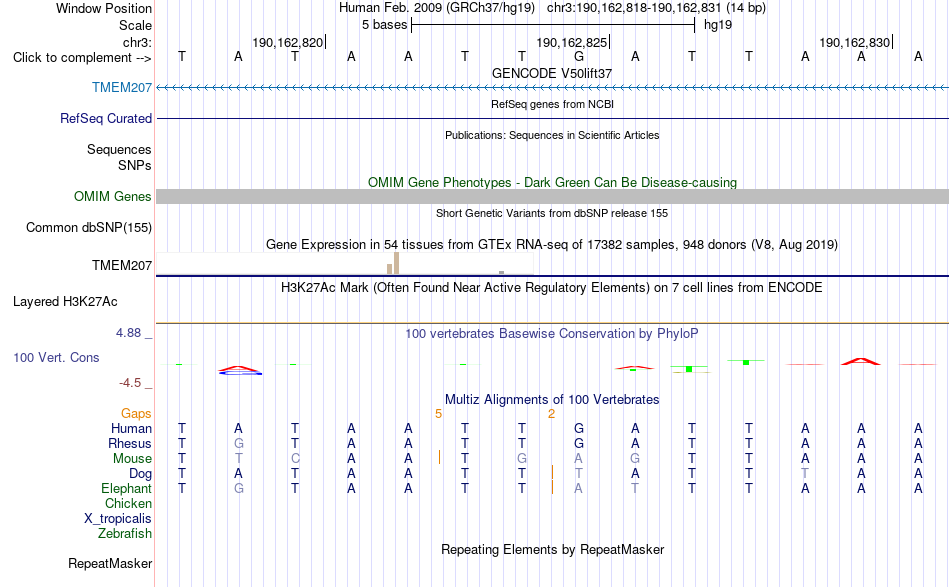This screenshot has width=950, height=587.
Task: Click the black TMEM207 GTEx expression label
Action: tap(122, 265)
